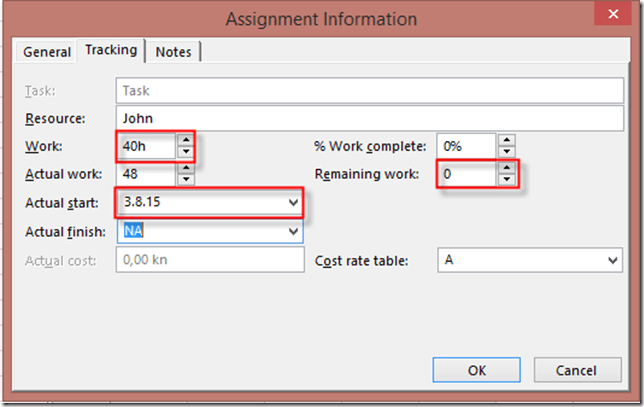Decrease Actual work with down spinner
Image resolution: width=644 pixels, height=407 pixels.
tap(185, 181)
